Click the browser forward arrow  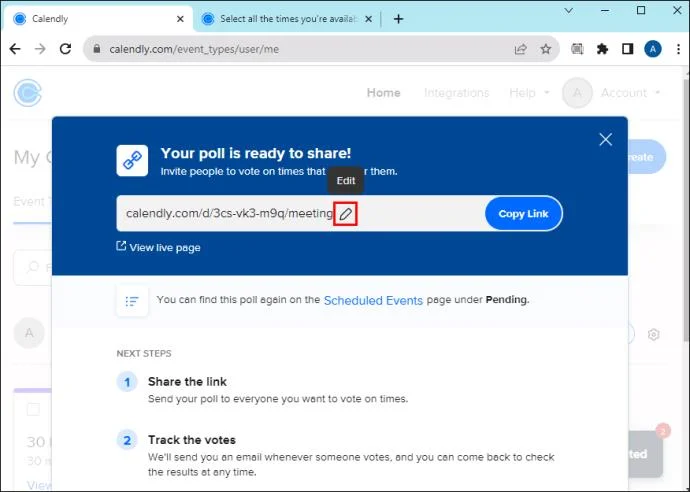40,49
